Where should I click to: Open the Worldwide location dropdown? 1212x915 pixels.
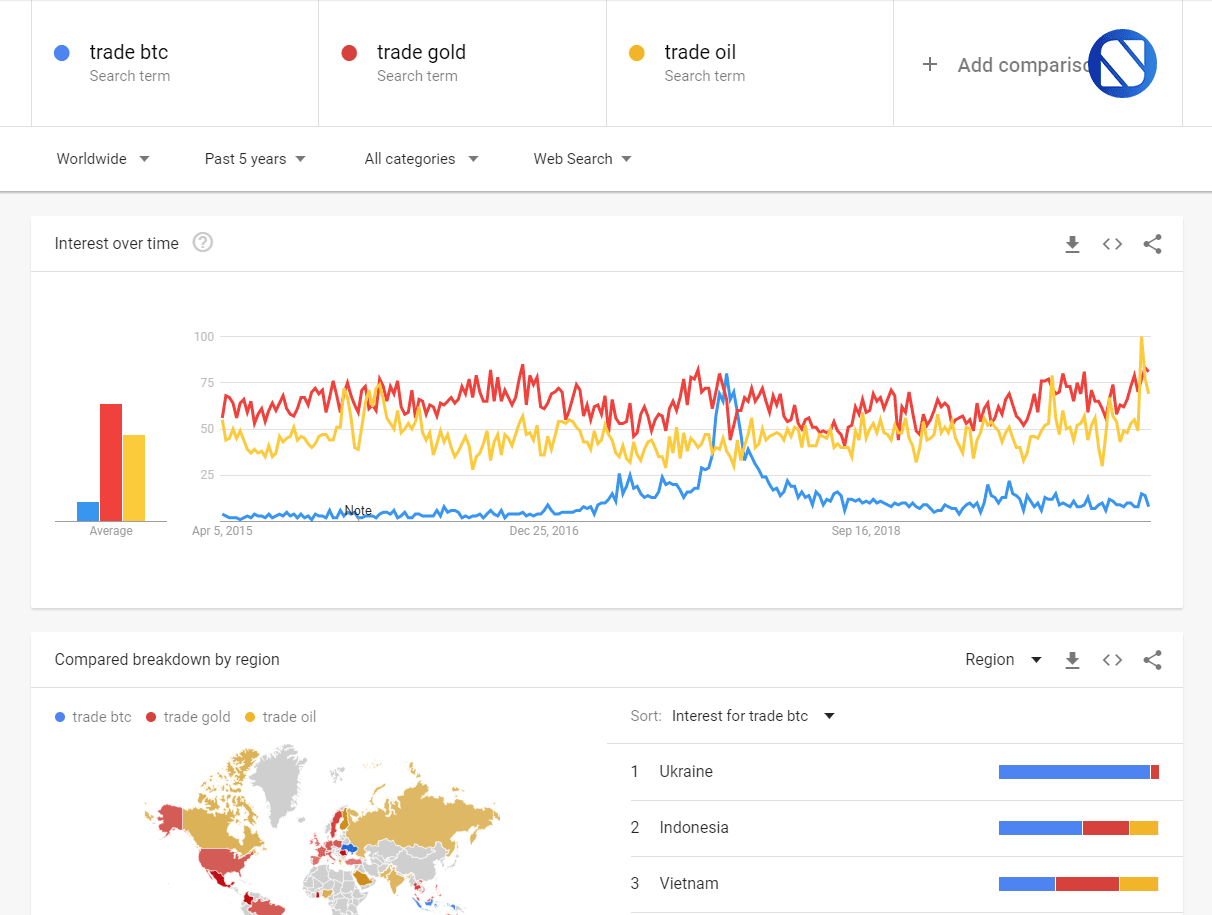(x=103, y=159)
